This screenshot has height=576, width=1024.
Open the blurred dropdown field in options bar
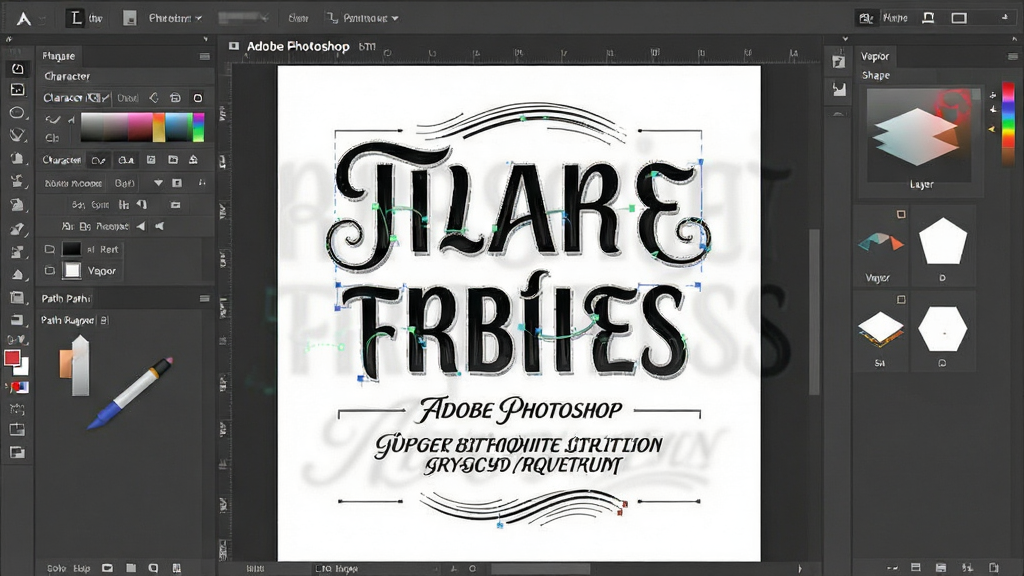243,18
